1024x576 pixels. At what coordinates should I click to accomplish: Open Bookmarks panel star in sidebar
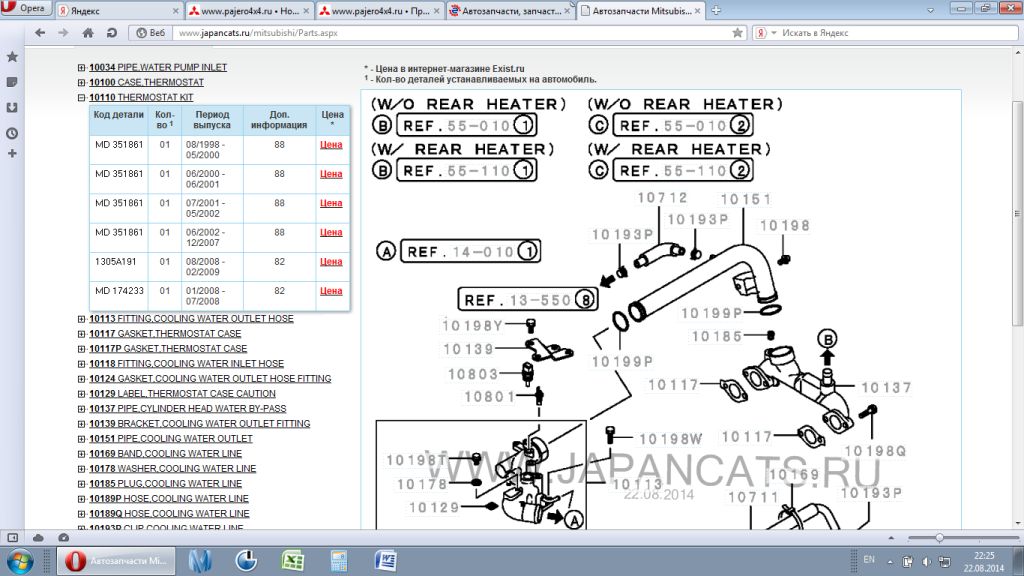coord(12,57)
